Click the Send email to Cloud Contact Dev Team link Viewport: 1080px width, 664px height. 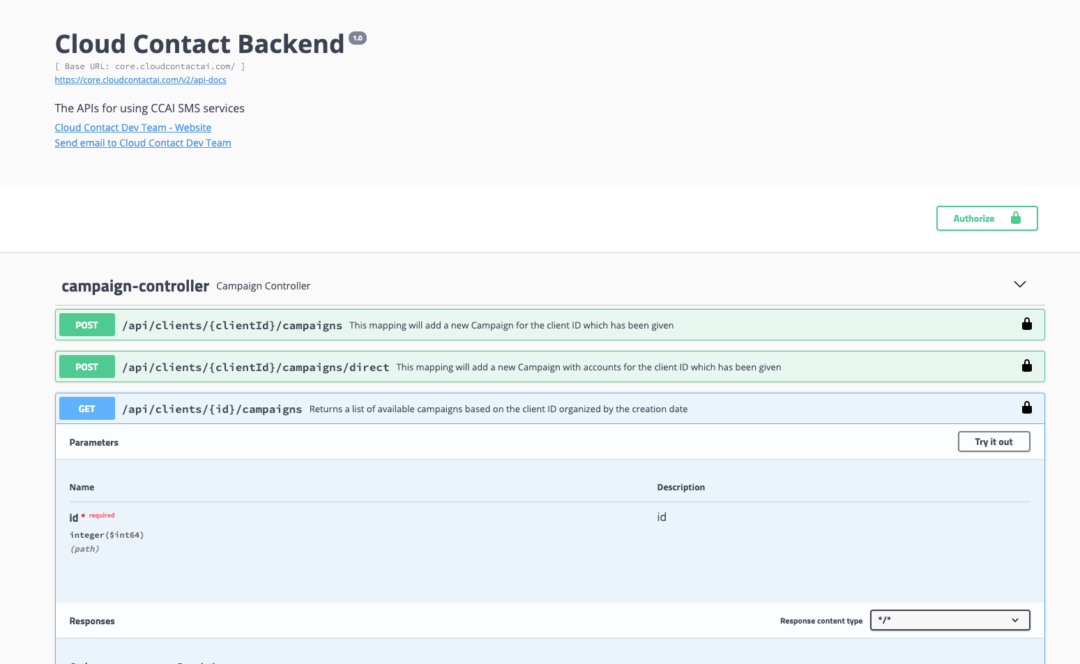coord(142,142)
